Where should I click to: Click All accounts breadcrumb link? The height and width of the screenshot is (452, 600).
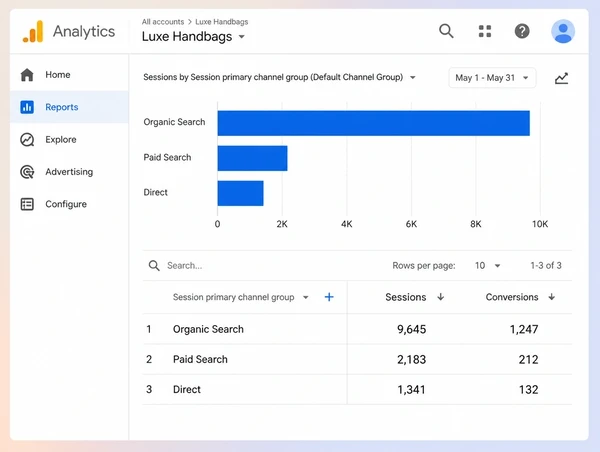tap(163, 22)
